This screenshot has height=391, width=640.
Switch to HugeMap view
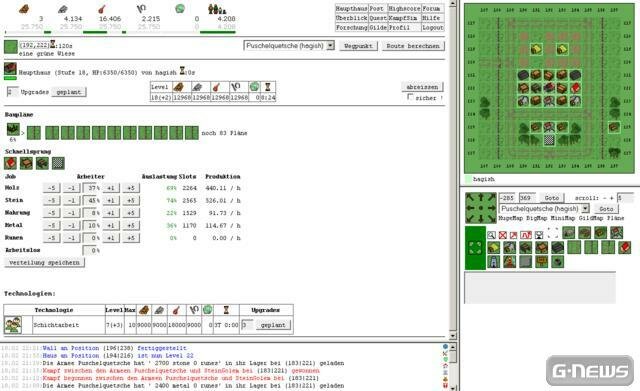(510, 218)
